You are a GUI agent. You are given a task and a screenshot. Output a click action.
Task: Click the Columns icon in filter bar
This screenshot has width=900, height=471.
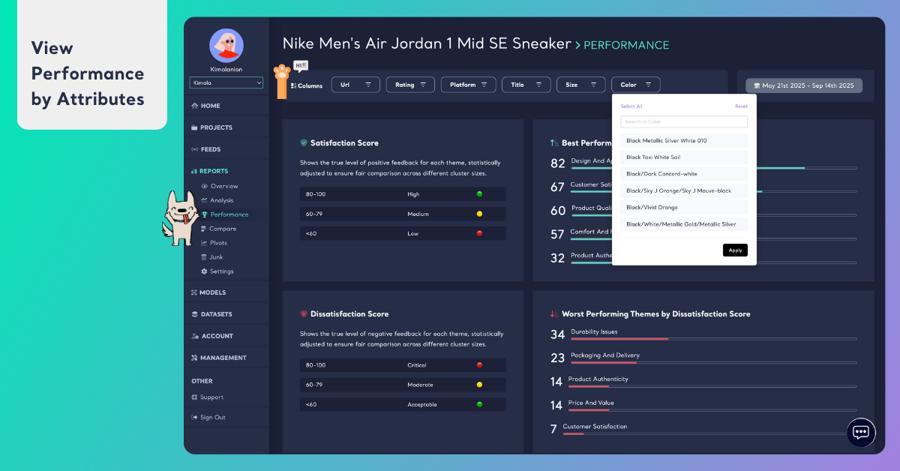[293, 85]
